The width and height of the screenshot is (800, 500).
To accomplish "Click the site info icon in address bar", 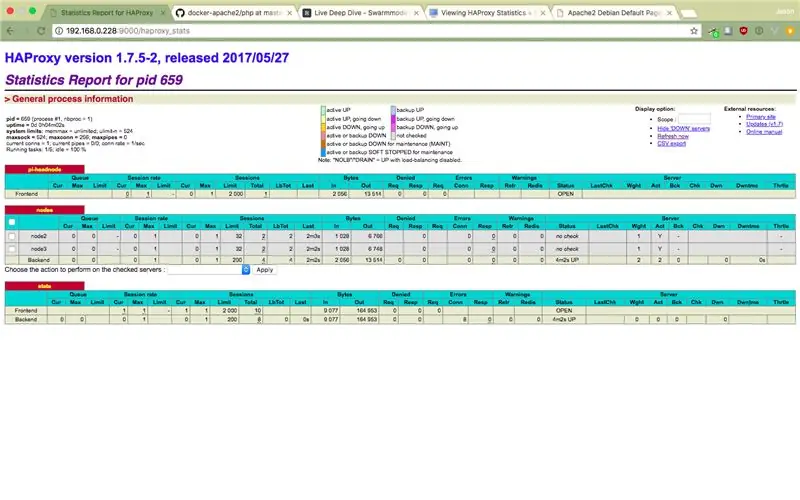I will coord(59,31).
